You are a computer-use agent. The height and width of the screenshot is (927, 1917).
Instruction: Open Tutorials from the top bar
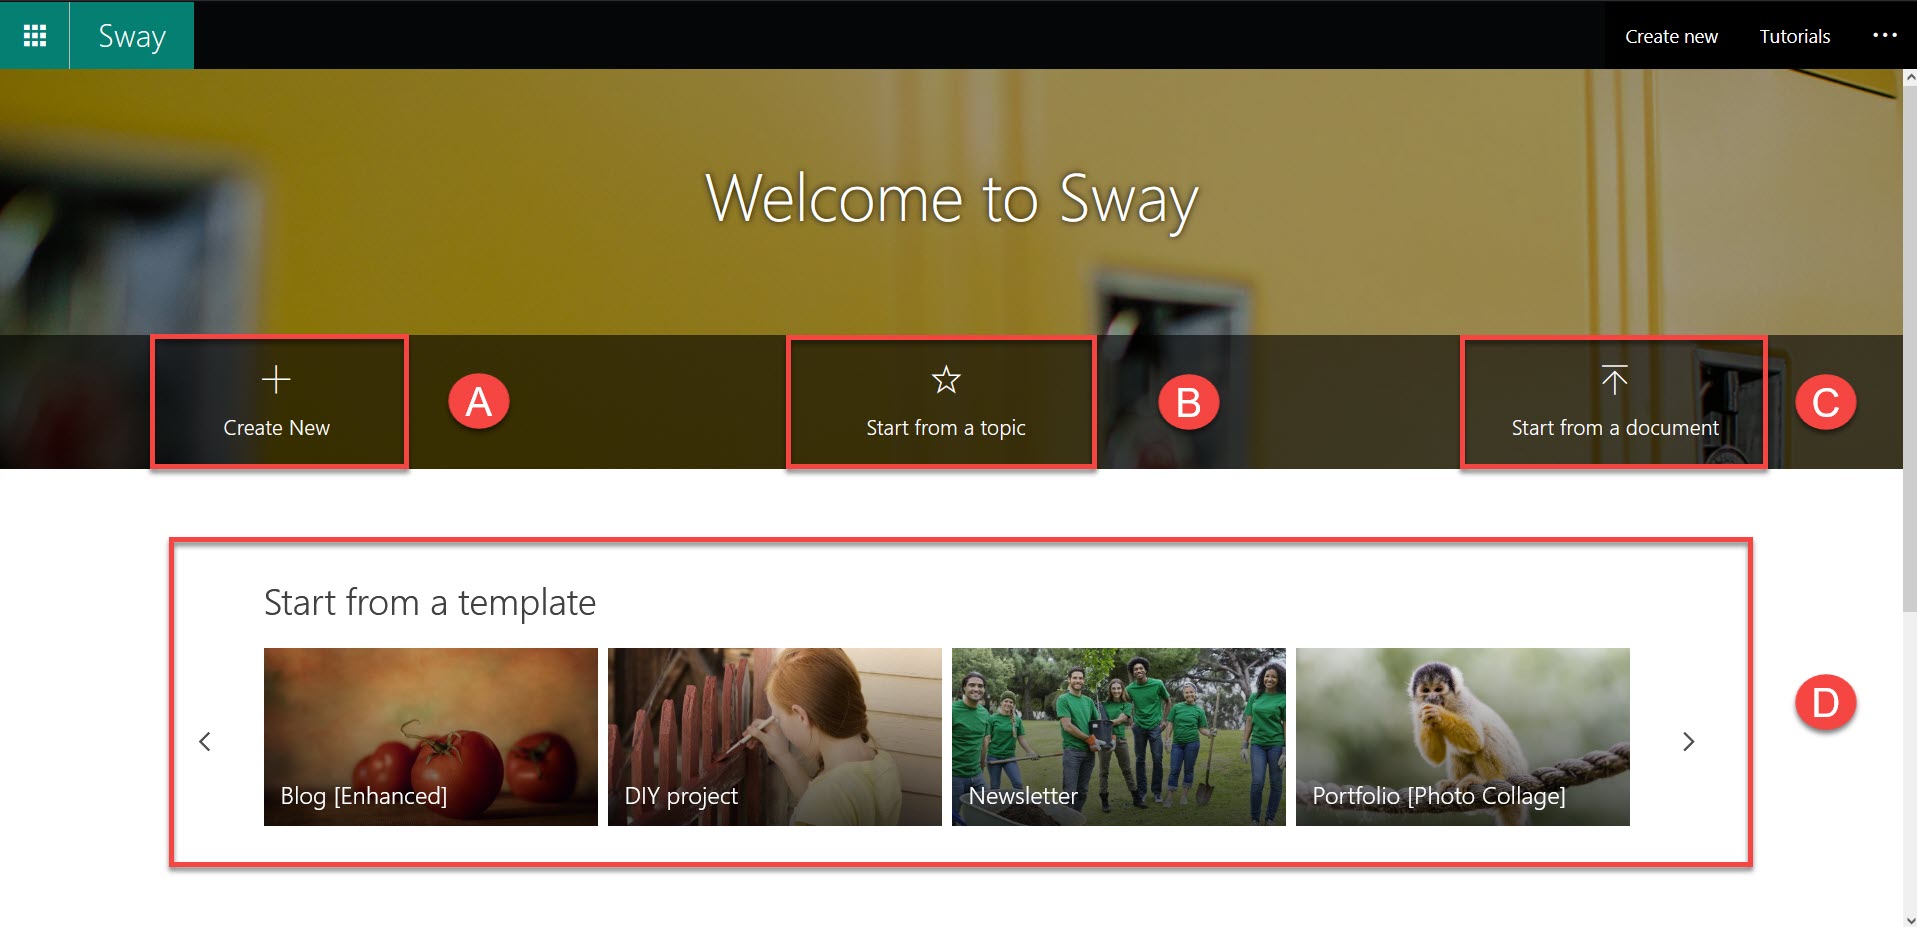(x=1794, y=36)
